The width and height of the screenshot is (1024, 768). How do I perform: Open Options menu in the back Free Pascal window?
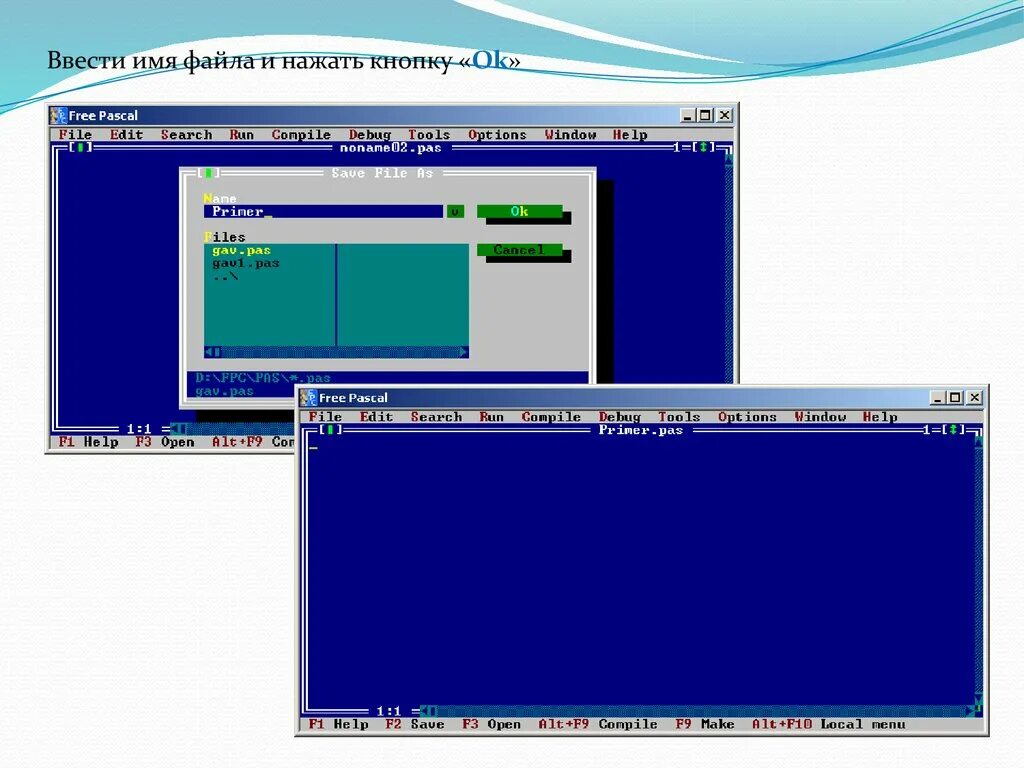point(497,135)
